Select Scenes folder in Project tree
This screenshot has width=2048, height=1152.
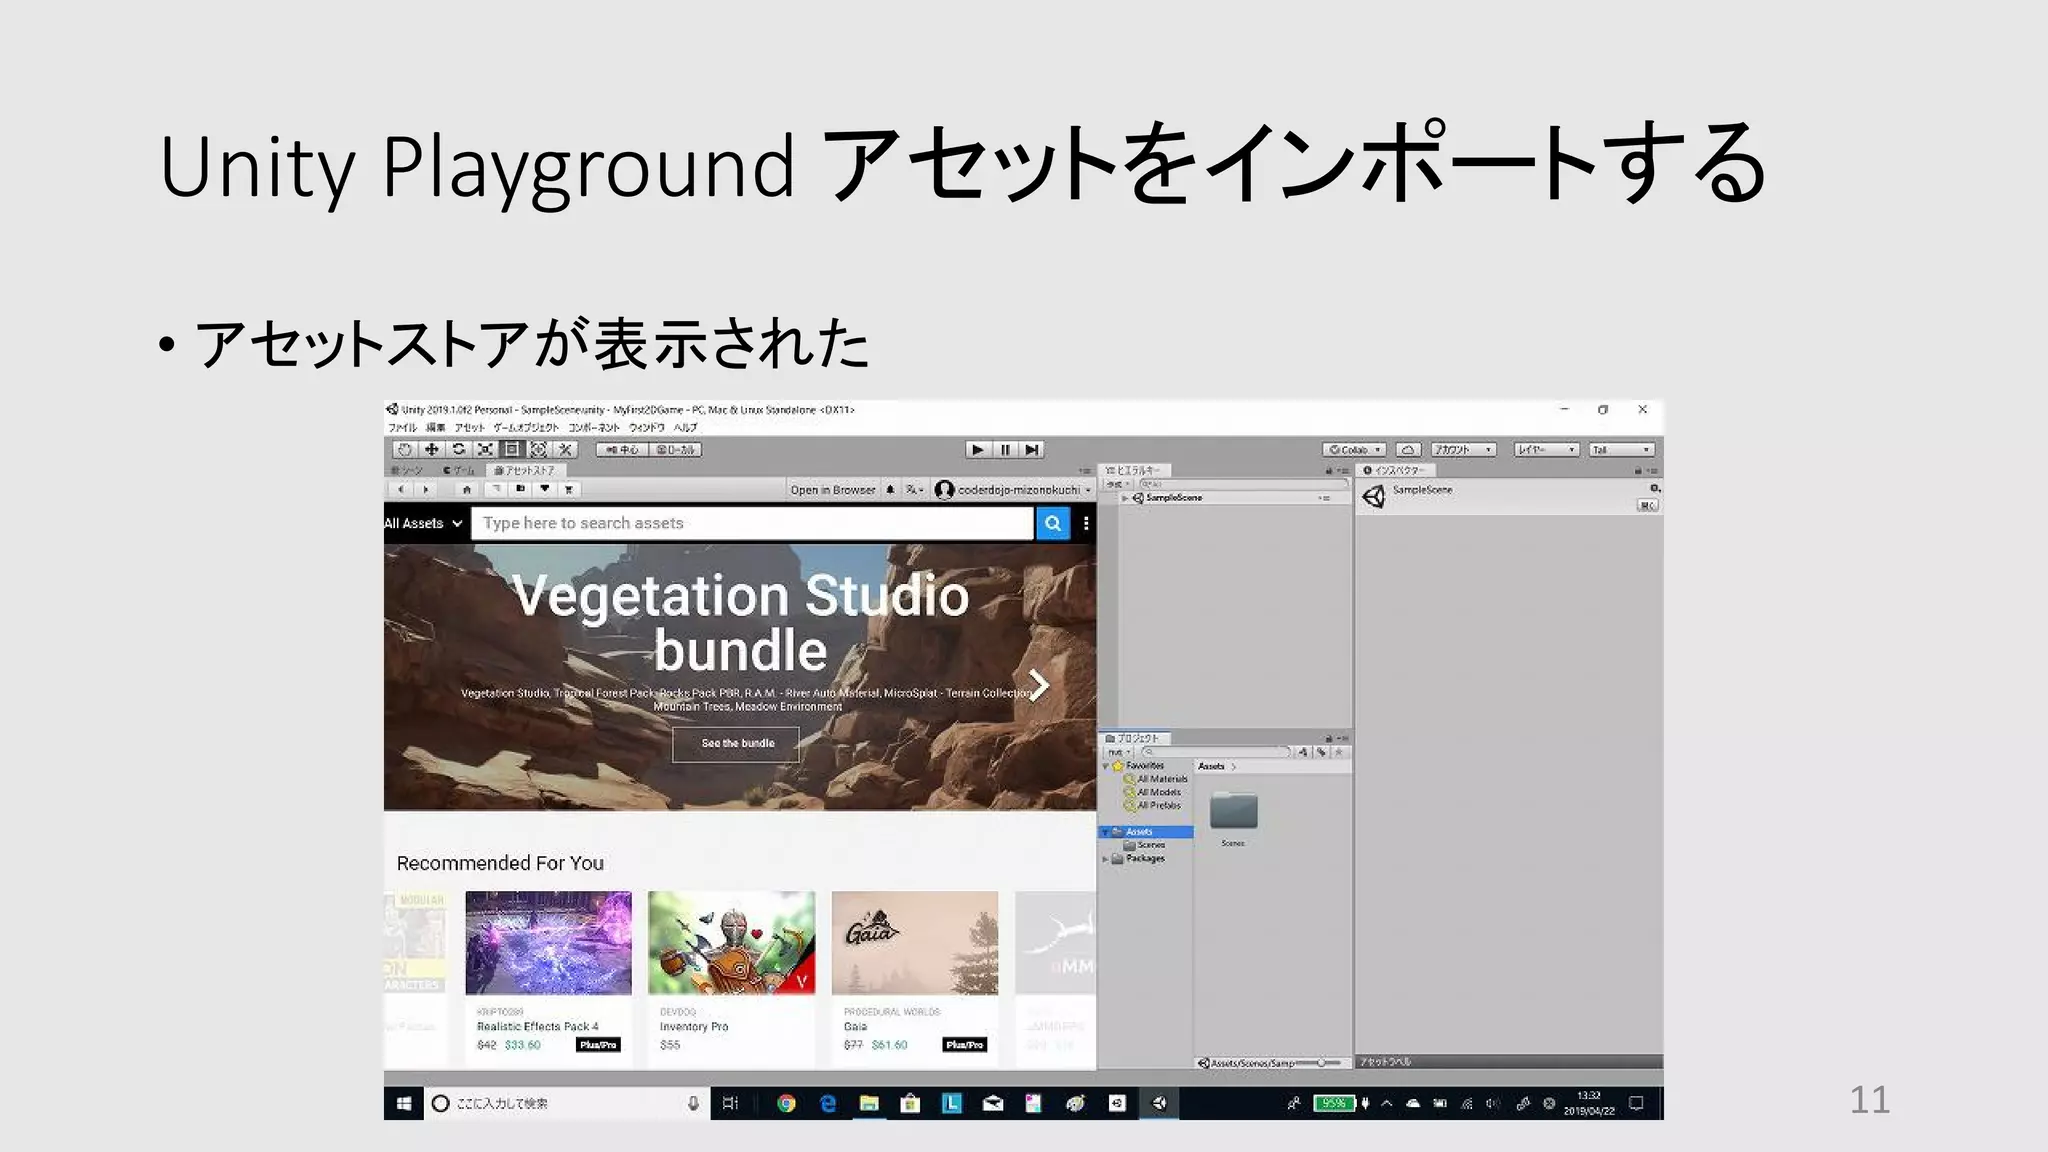pos(1145,845)
